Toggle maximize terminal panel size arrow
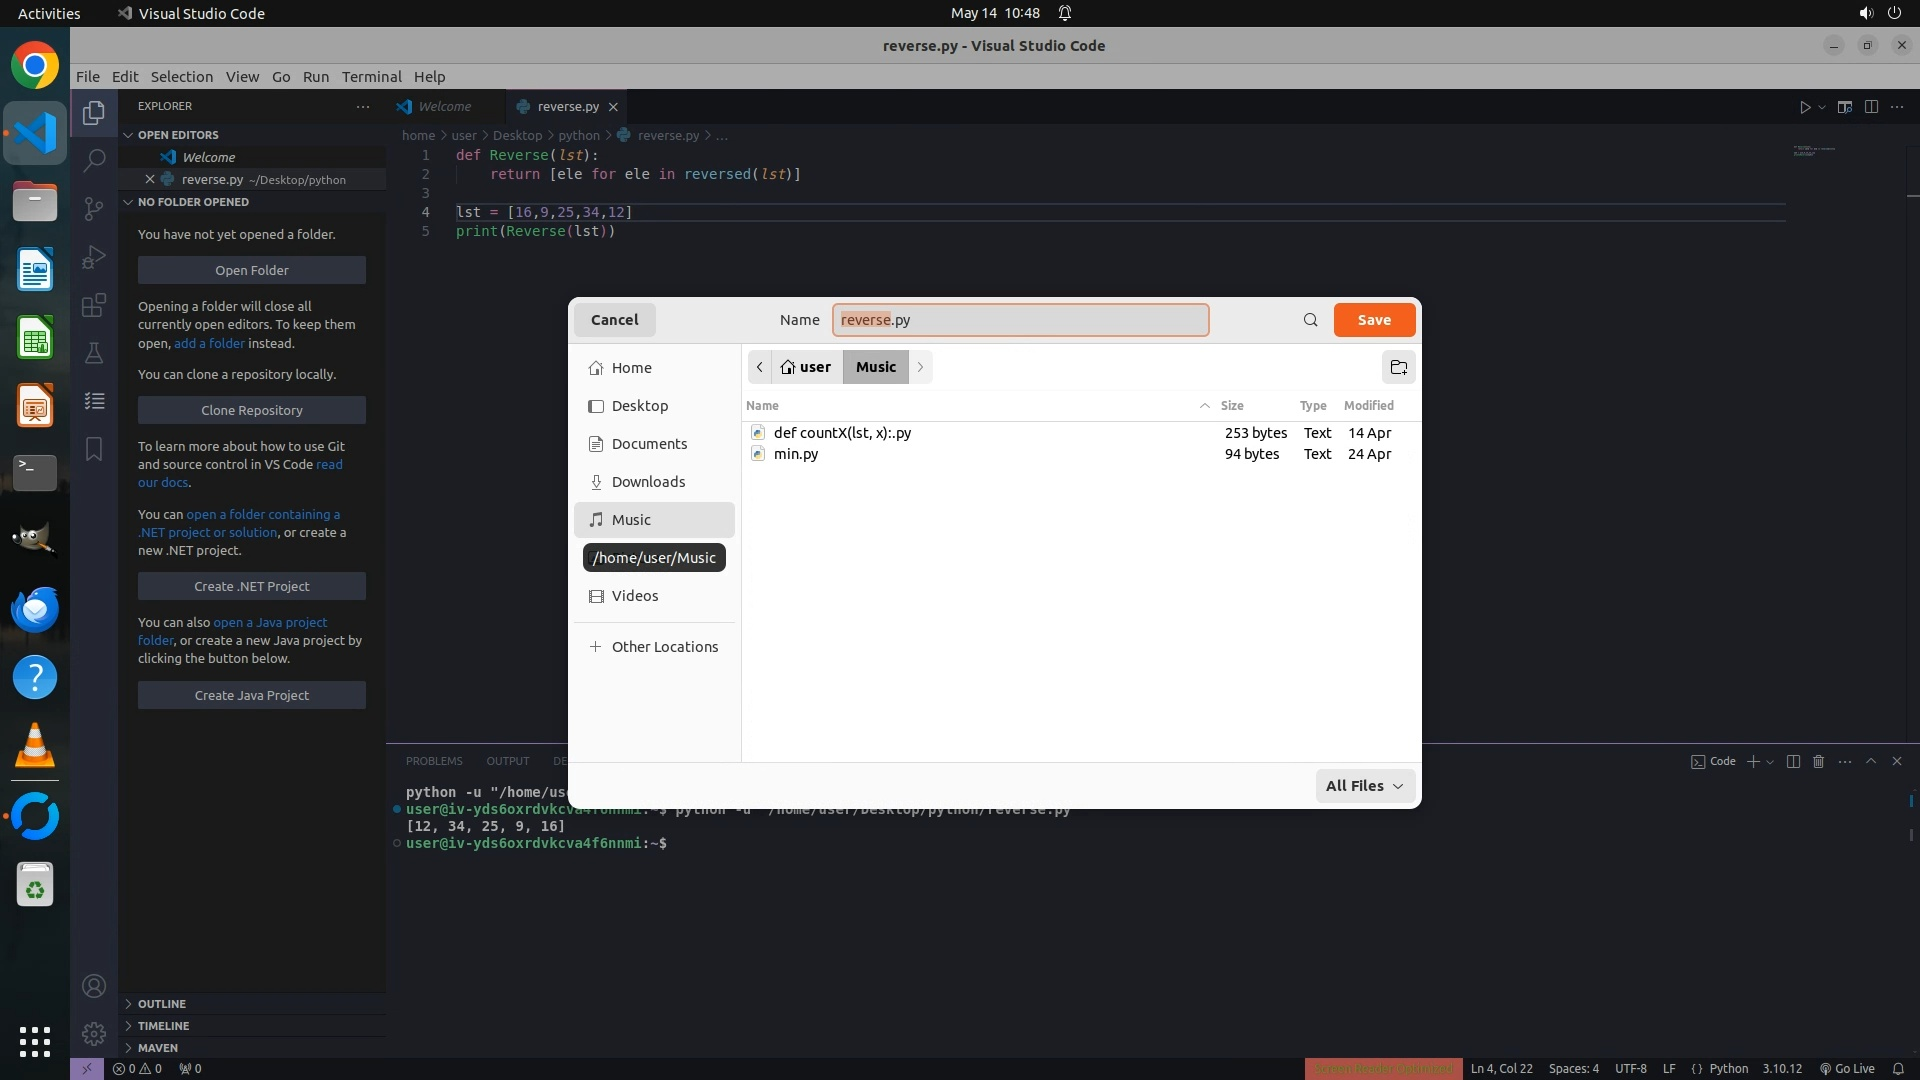This screenshot has width=1920, height=1080. 1871,761
